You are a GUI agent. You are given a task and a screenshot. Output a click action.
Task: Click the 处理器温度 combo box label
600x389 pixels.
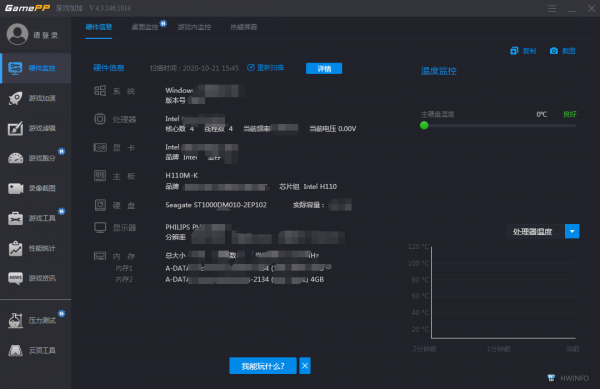click(x=533, y=231)
